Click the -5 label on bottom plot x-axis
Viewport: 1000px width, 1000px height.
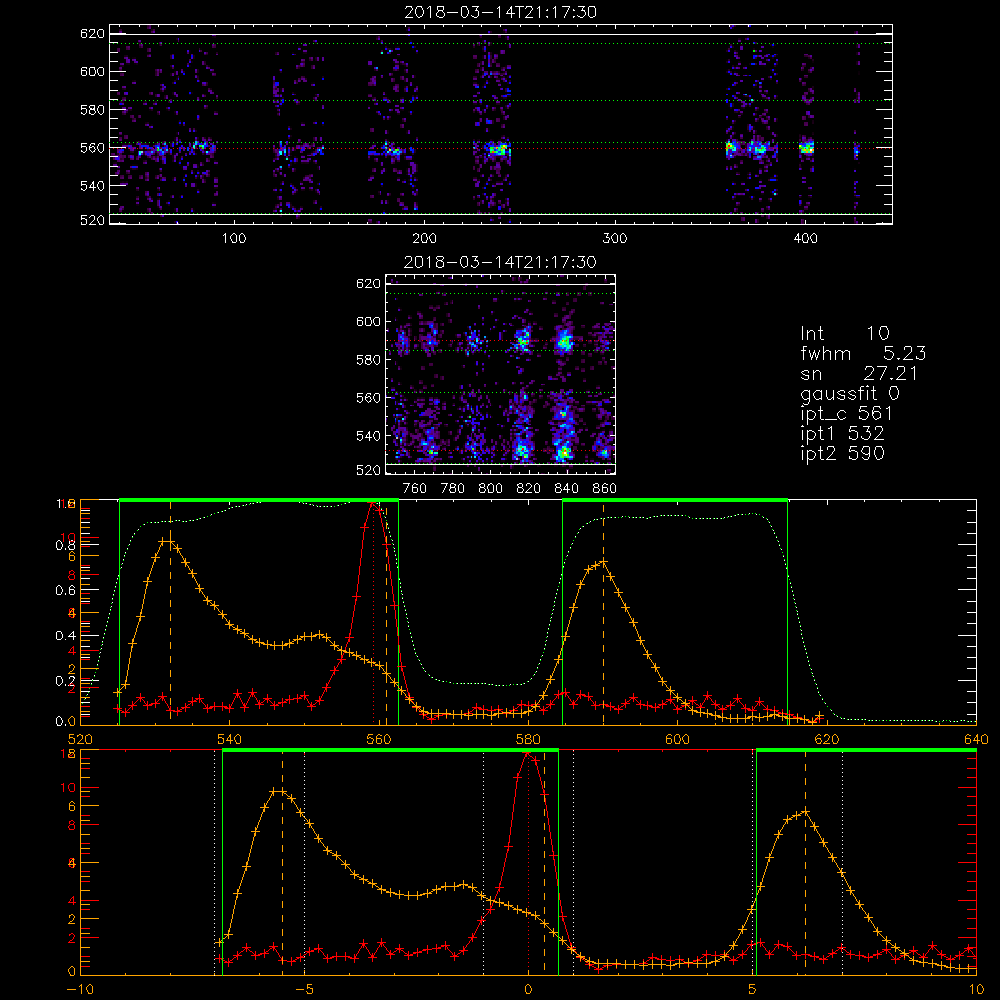[x=304, y=990]
